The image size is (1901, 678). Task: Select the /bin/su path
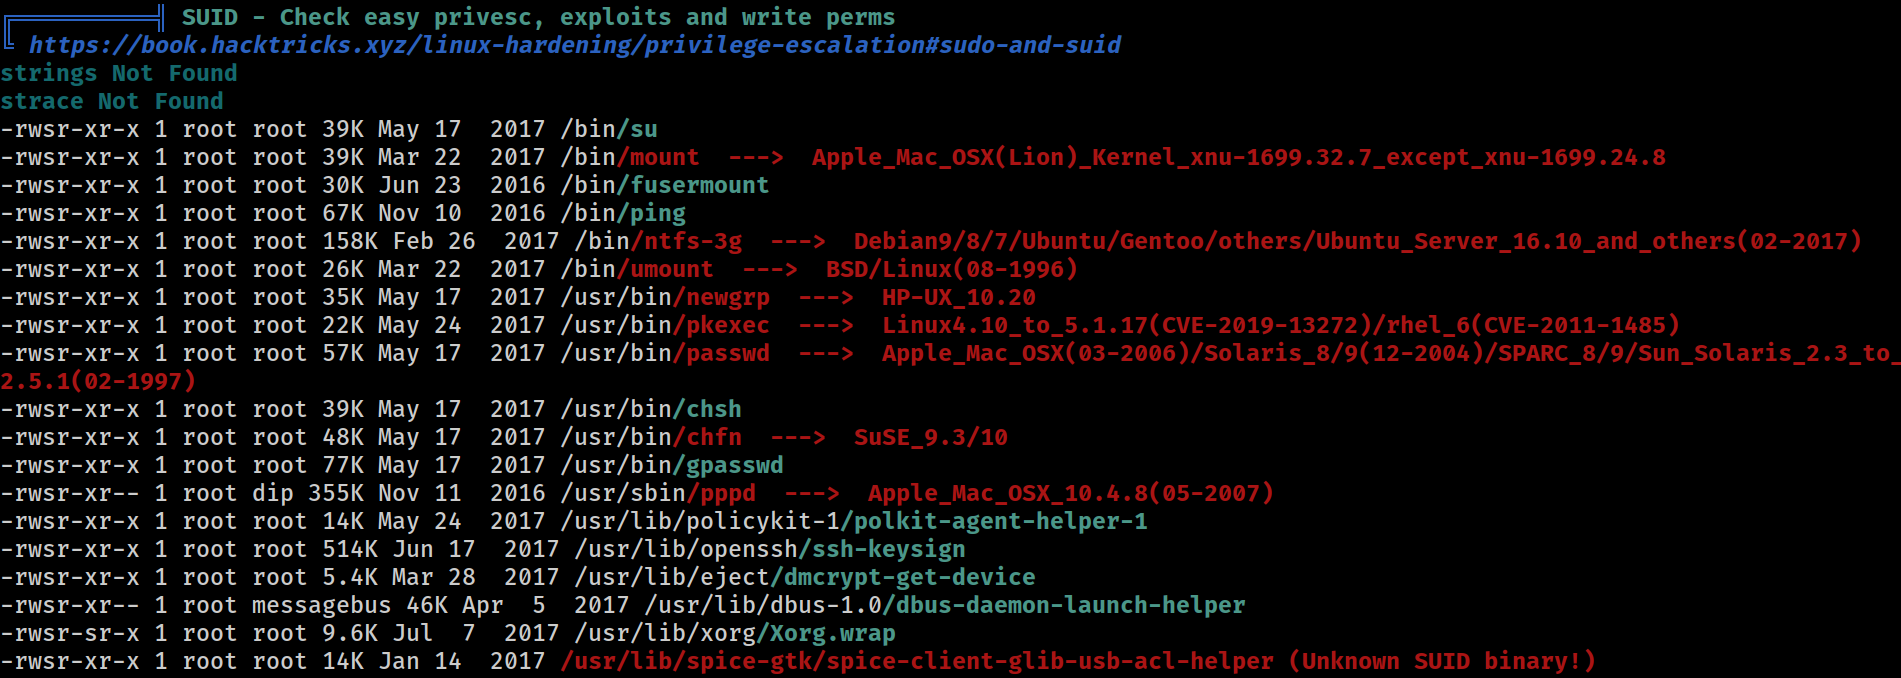click(x=609, y=129)
